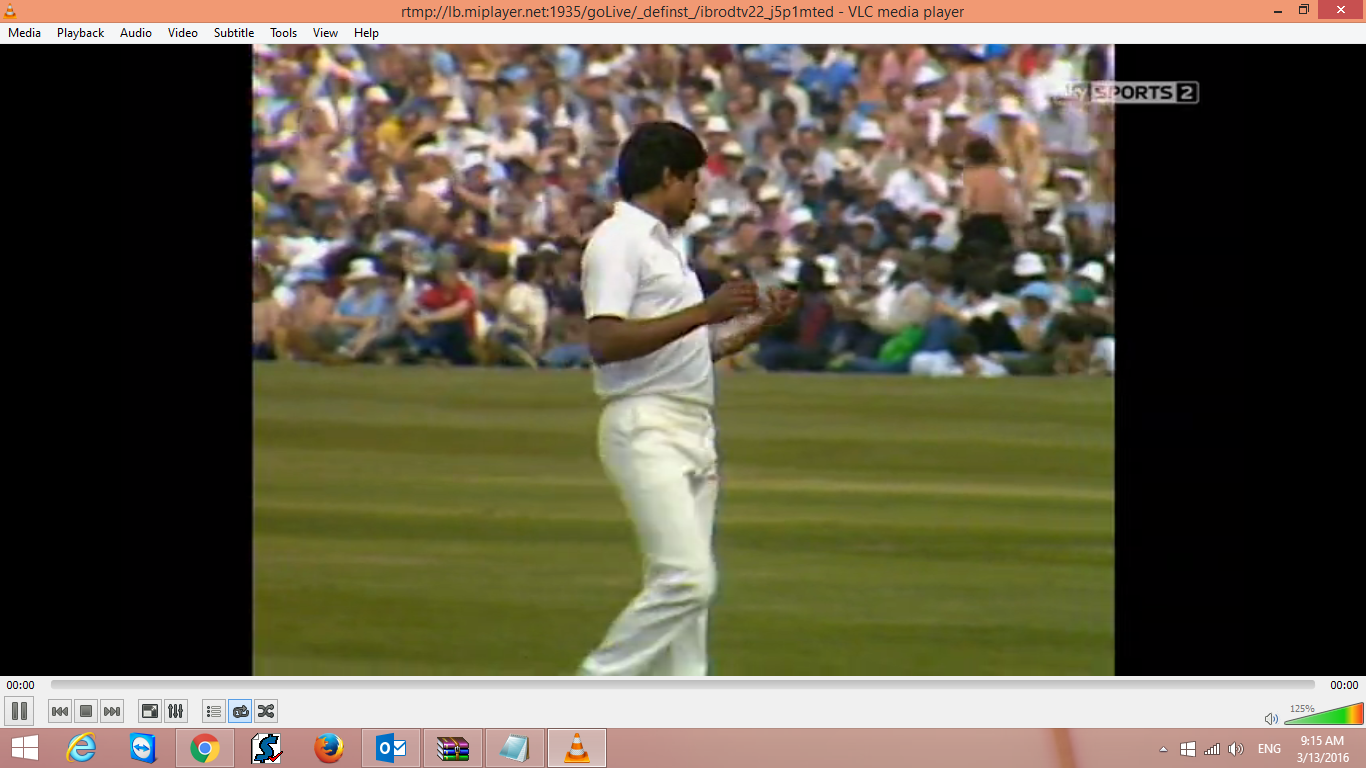The width and height of the screenshot is (1366, 768).
Task: Open Outlook from the taskbar
Action: tap(391, 748)
